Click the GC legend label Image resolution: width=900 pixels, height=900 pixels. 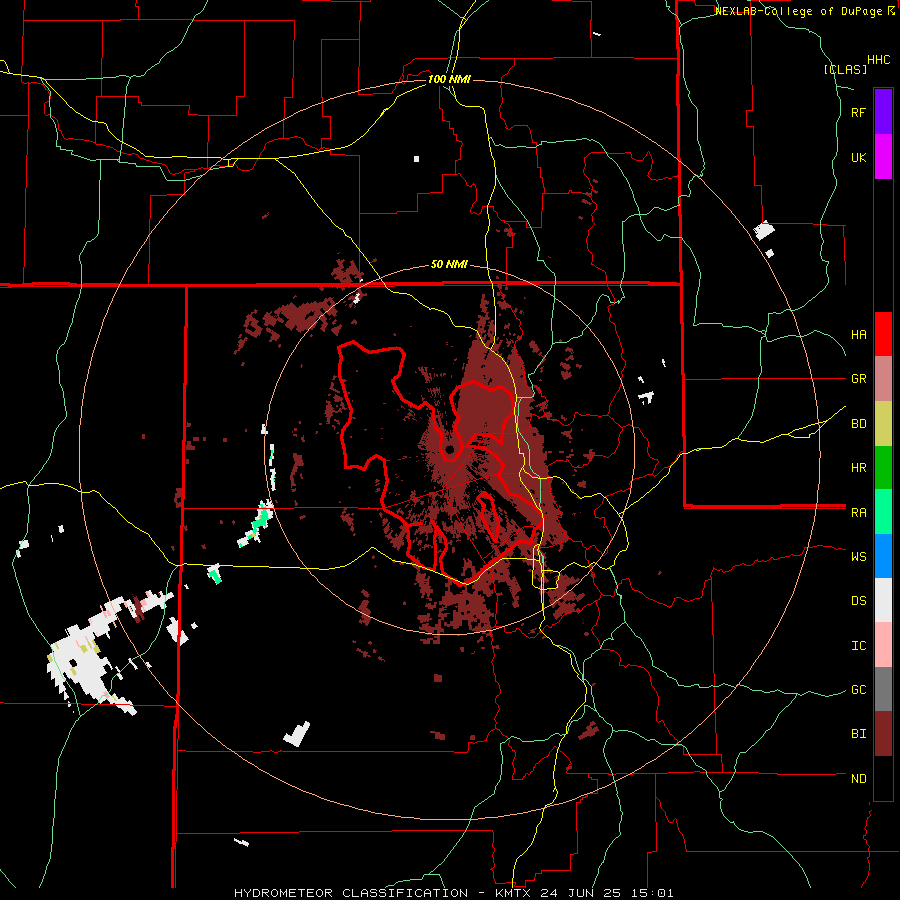pyautogui.click(x=858, y=690)
